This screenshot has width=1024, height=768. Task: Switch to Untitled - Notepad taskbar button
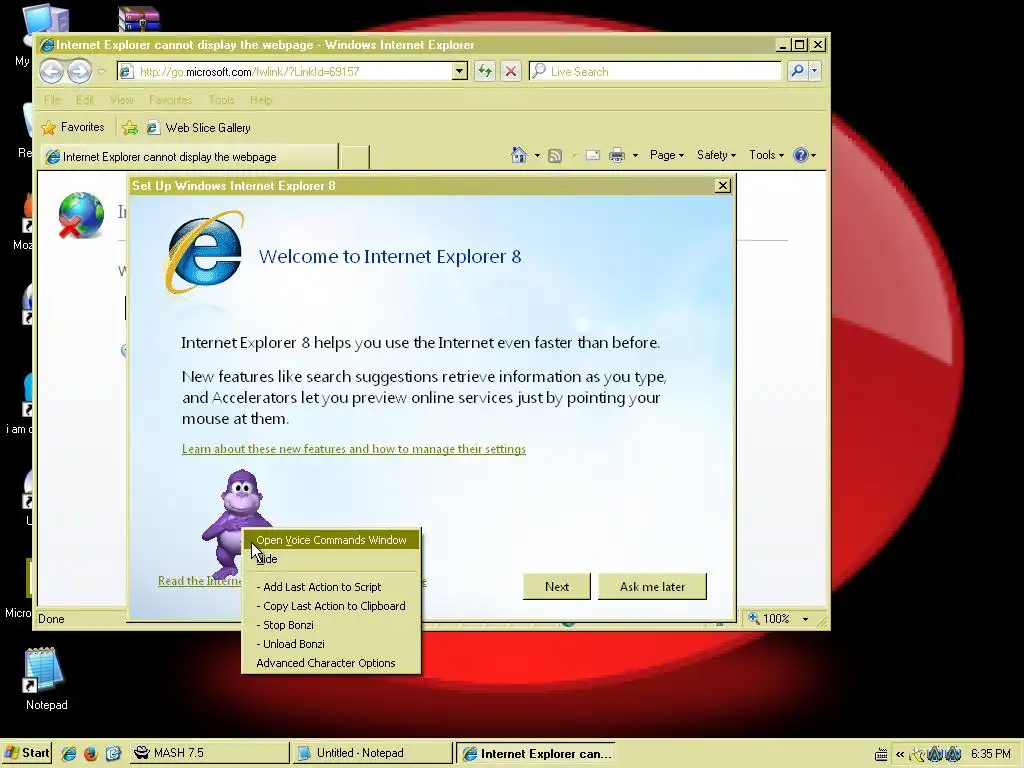pyautogui.click(x=372, y=753)
